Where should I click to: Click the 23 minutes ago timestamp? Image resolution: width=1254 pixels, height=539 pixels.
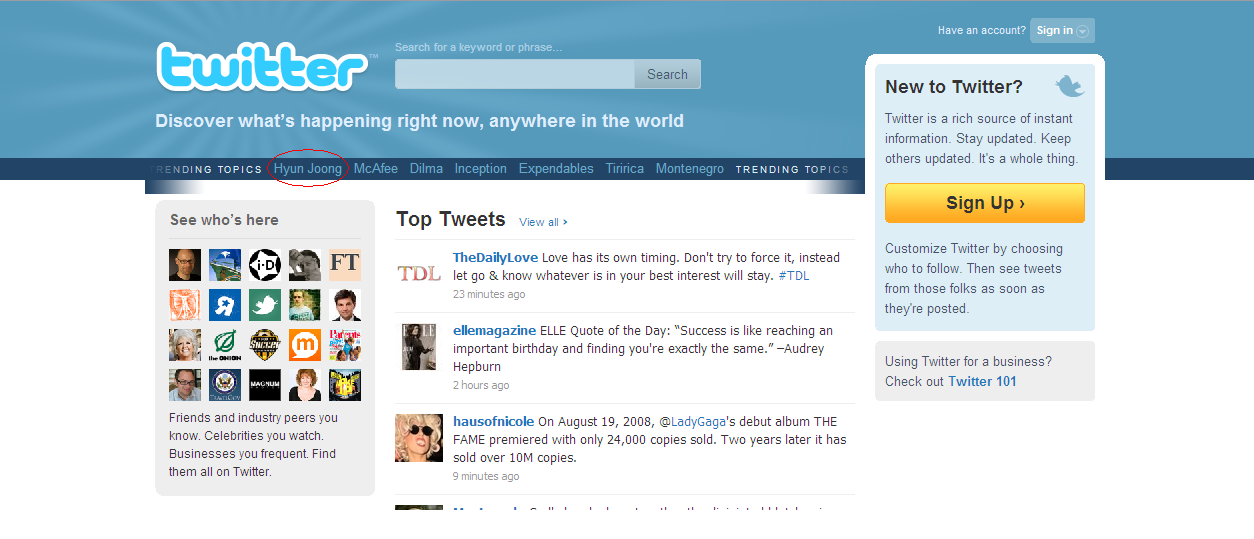click(x=489, y=294)
